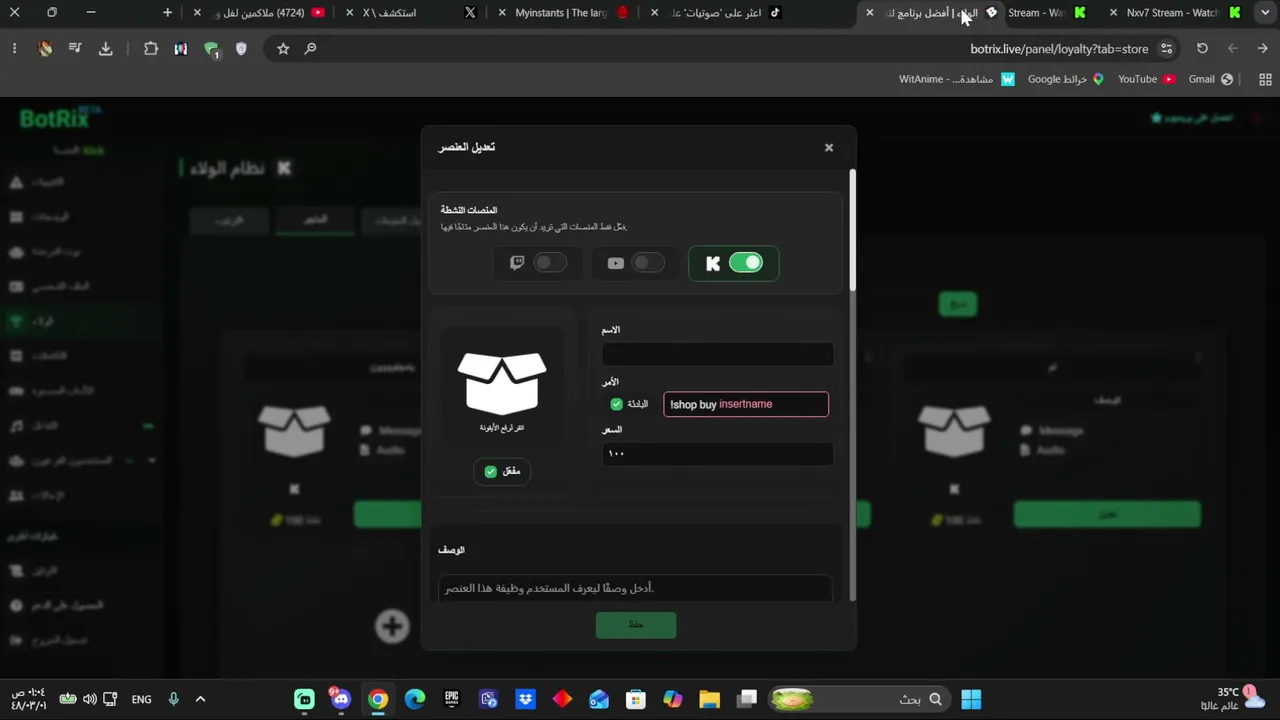Open Epic Games Launcher from the taskbar
The width and height of the screenshot is (1280, 720).
click(x=452, y=699)
